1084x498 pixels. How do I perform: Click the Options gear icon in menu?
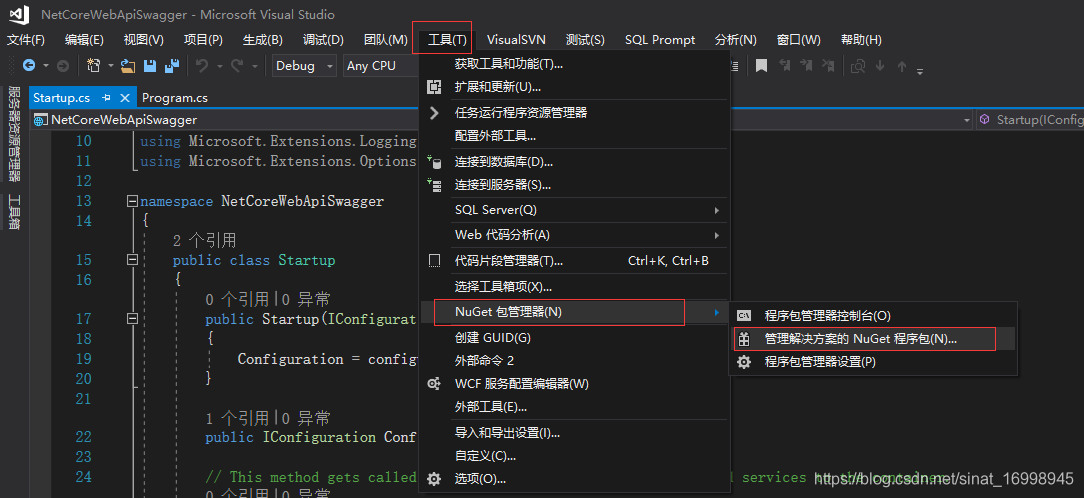(434, 479)
